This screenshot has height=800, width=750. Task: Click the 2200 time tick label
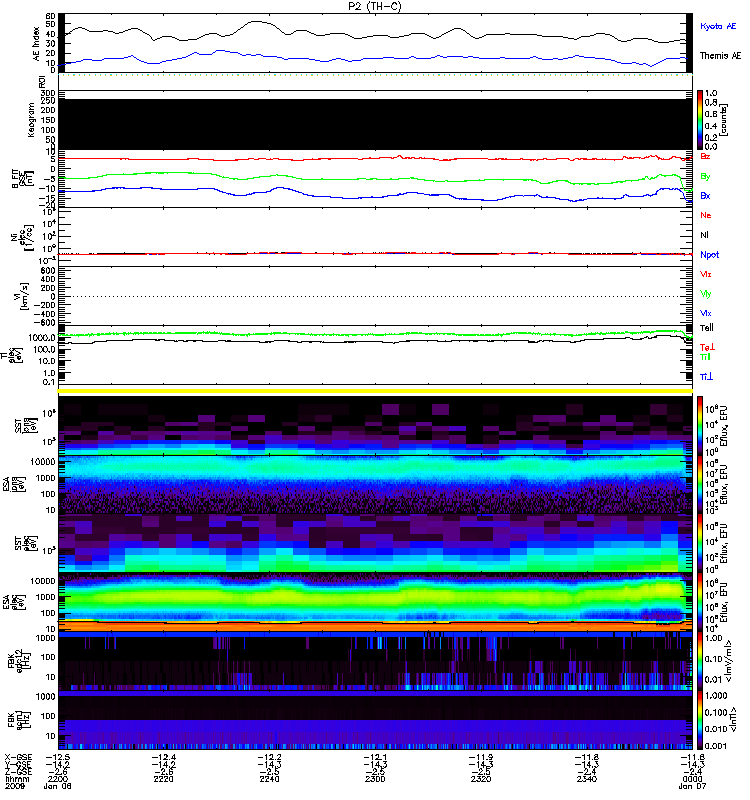pos(58,779)
